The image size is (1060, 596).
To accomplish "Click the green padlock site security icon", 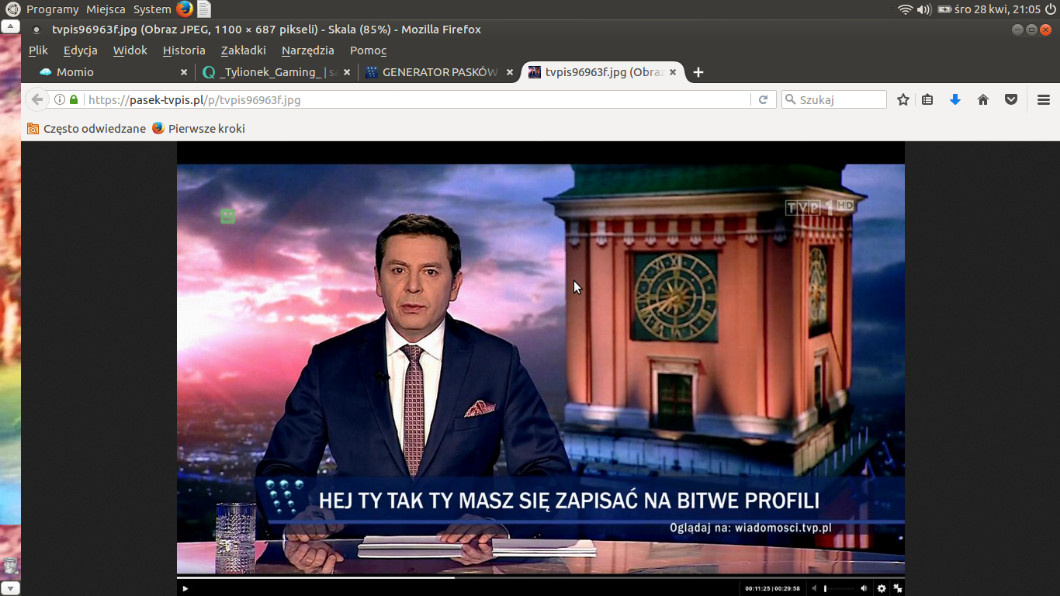I will (x=73, y=100).
